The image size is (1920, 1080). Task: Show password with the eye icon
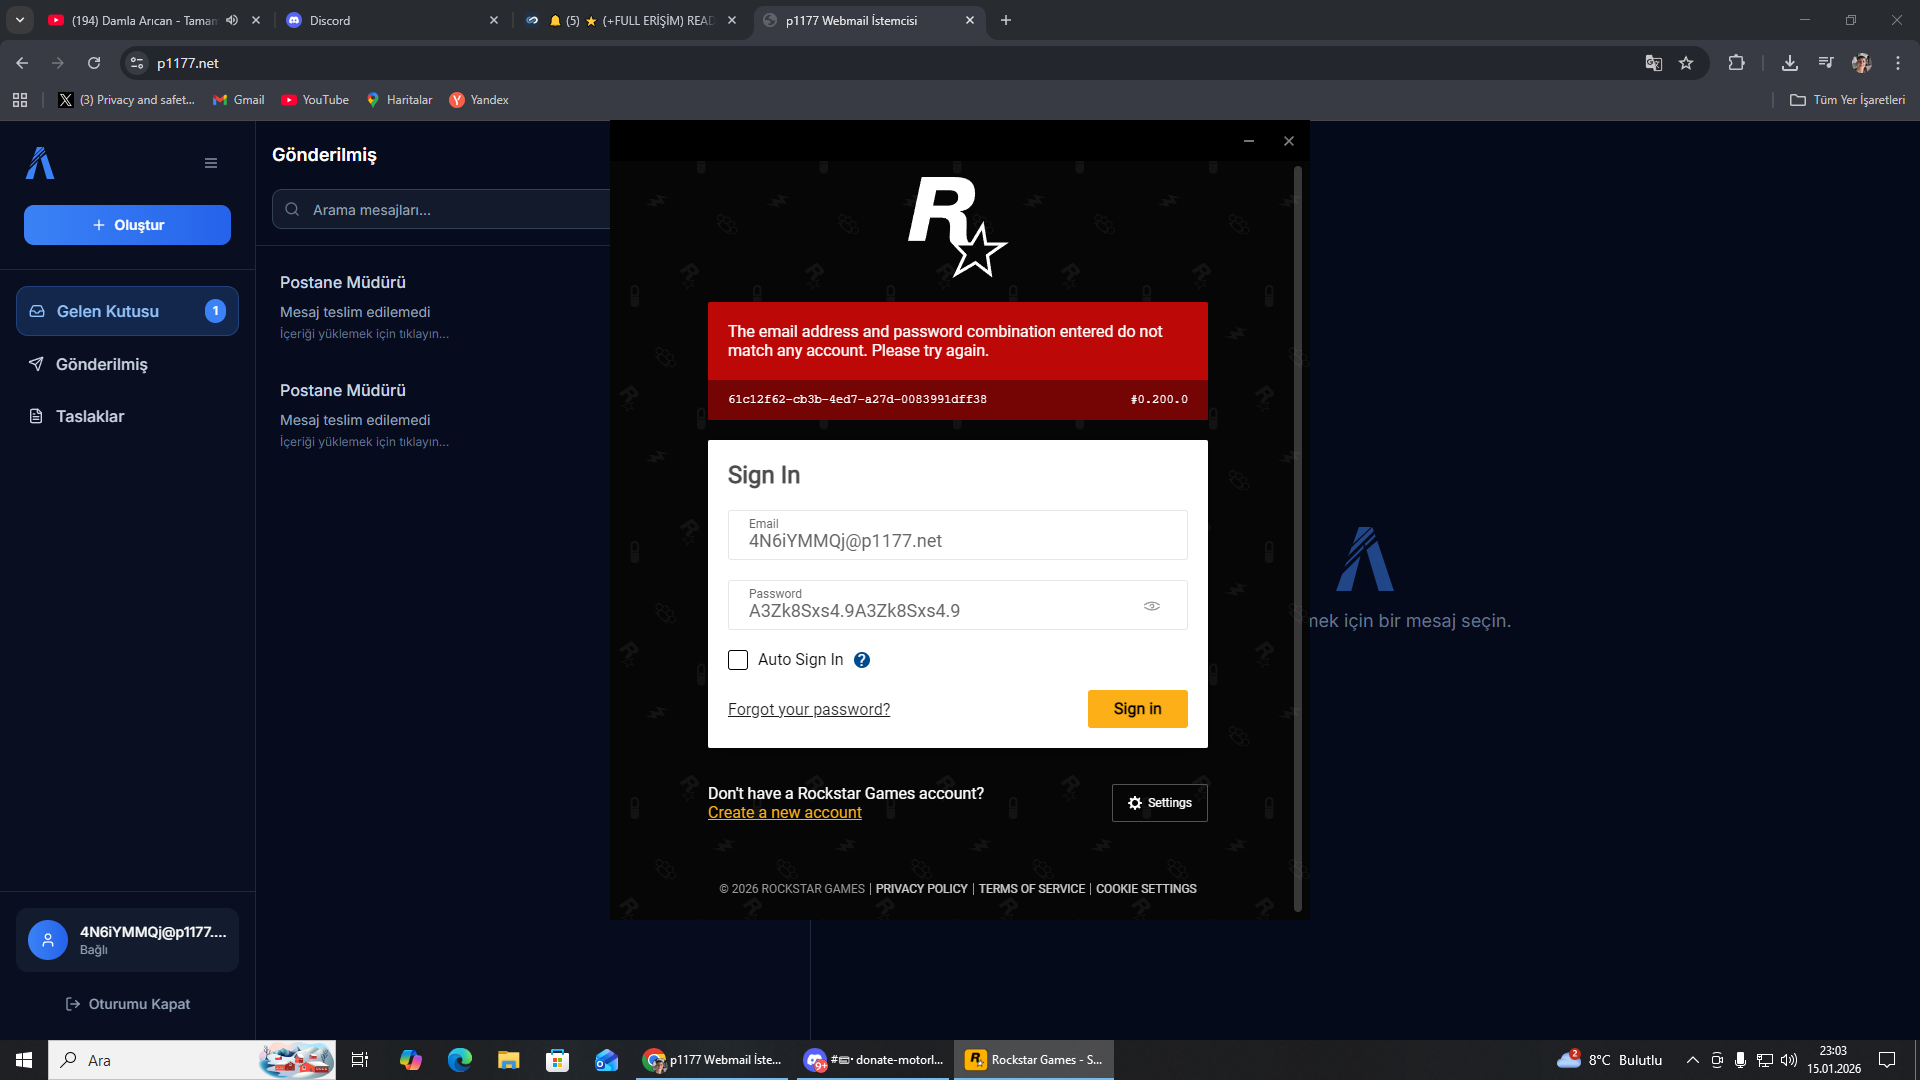(1152, 606)
